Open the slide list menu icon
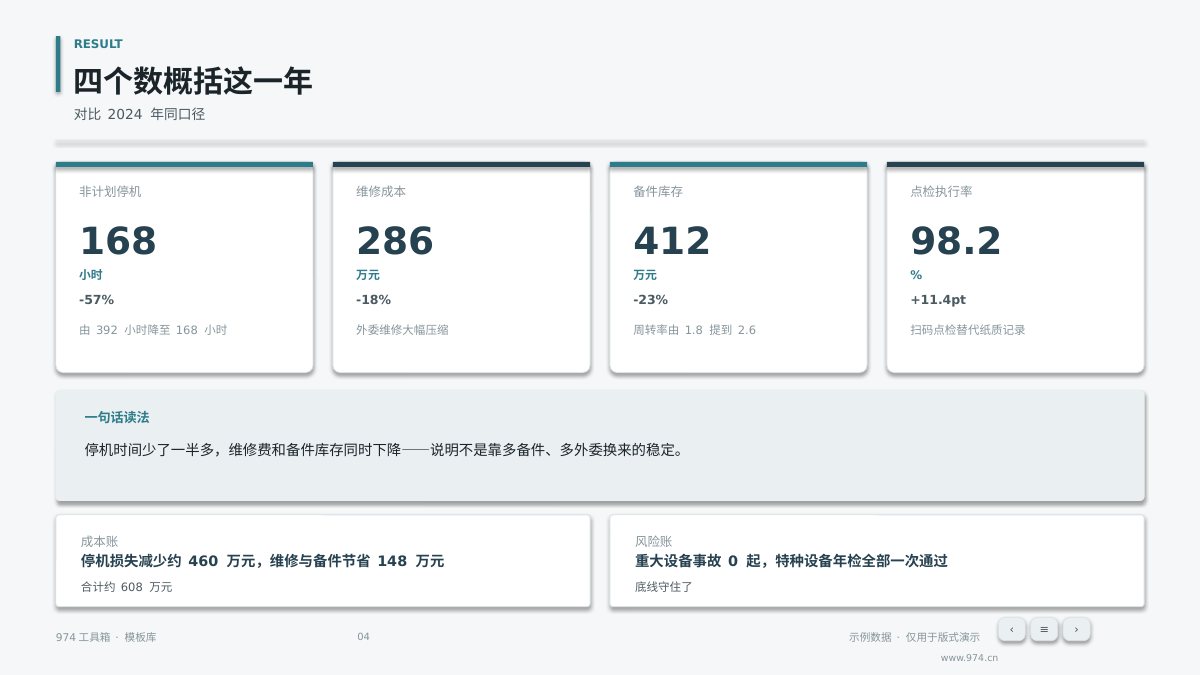The width and height of the screenshot is (1200, 675). coord(1044,629)
